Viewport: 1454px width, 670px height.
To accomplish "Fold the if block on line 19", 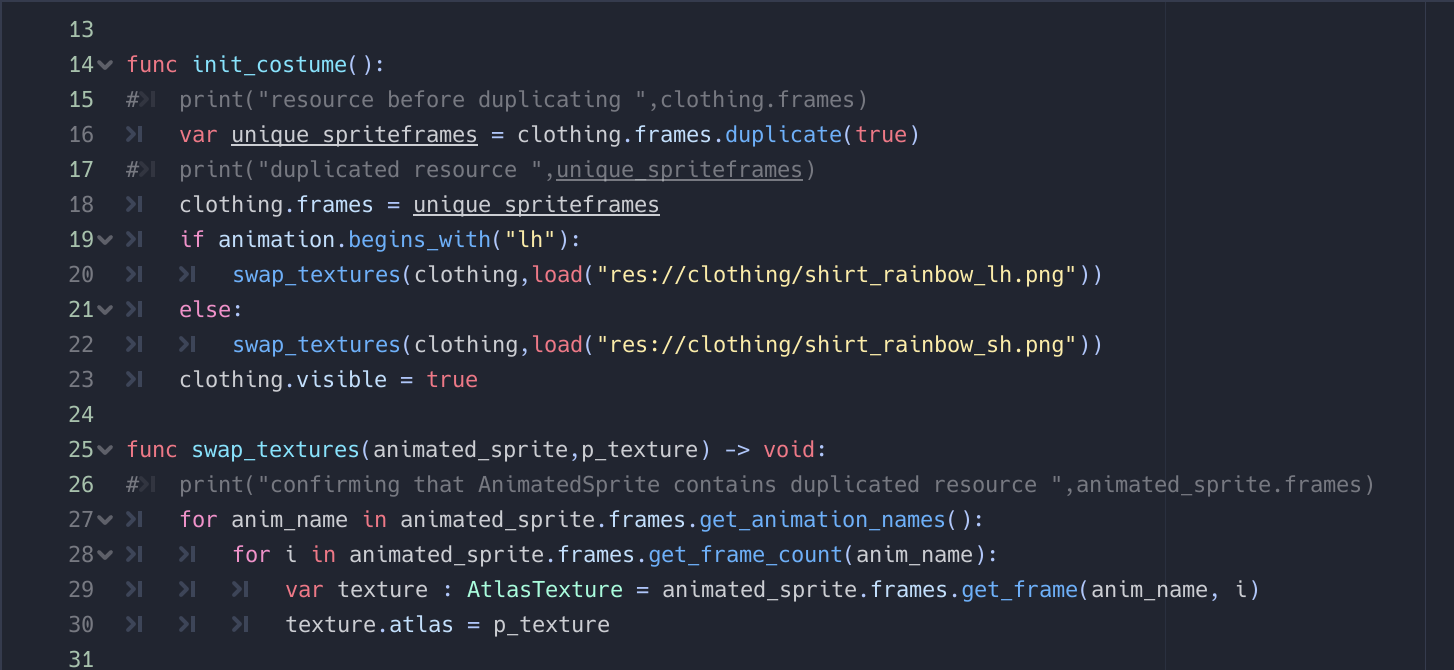I will coord(106,240).
